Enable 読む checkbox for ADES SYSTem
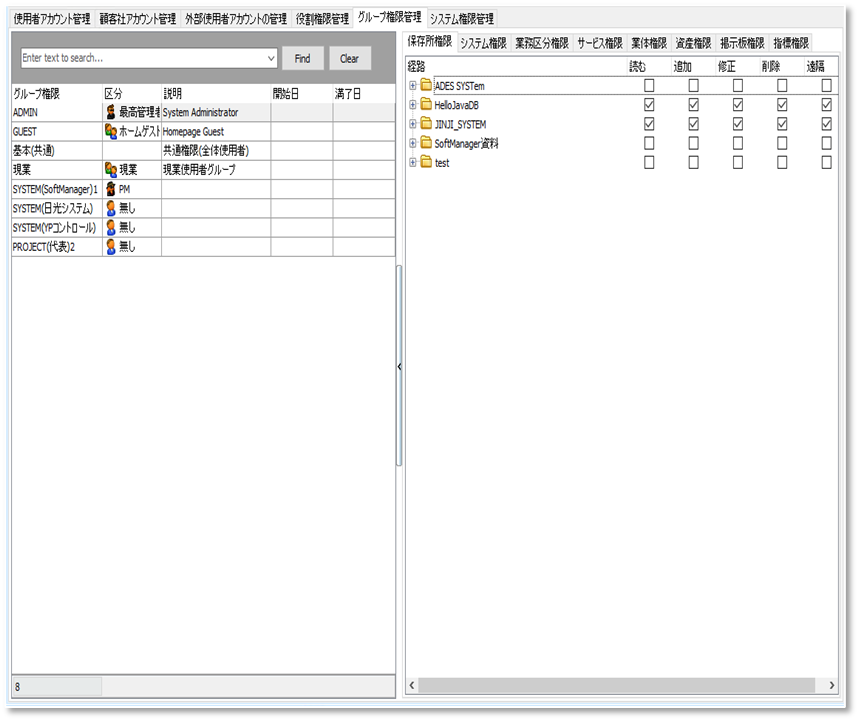 [x=650, y=86]
